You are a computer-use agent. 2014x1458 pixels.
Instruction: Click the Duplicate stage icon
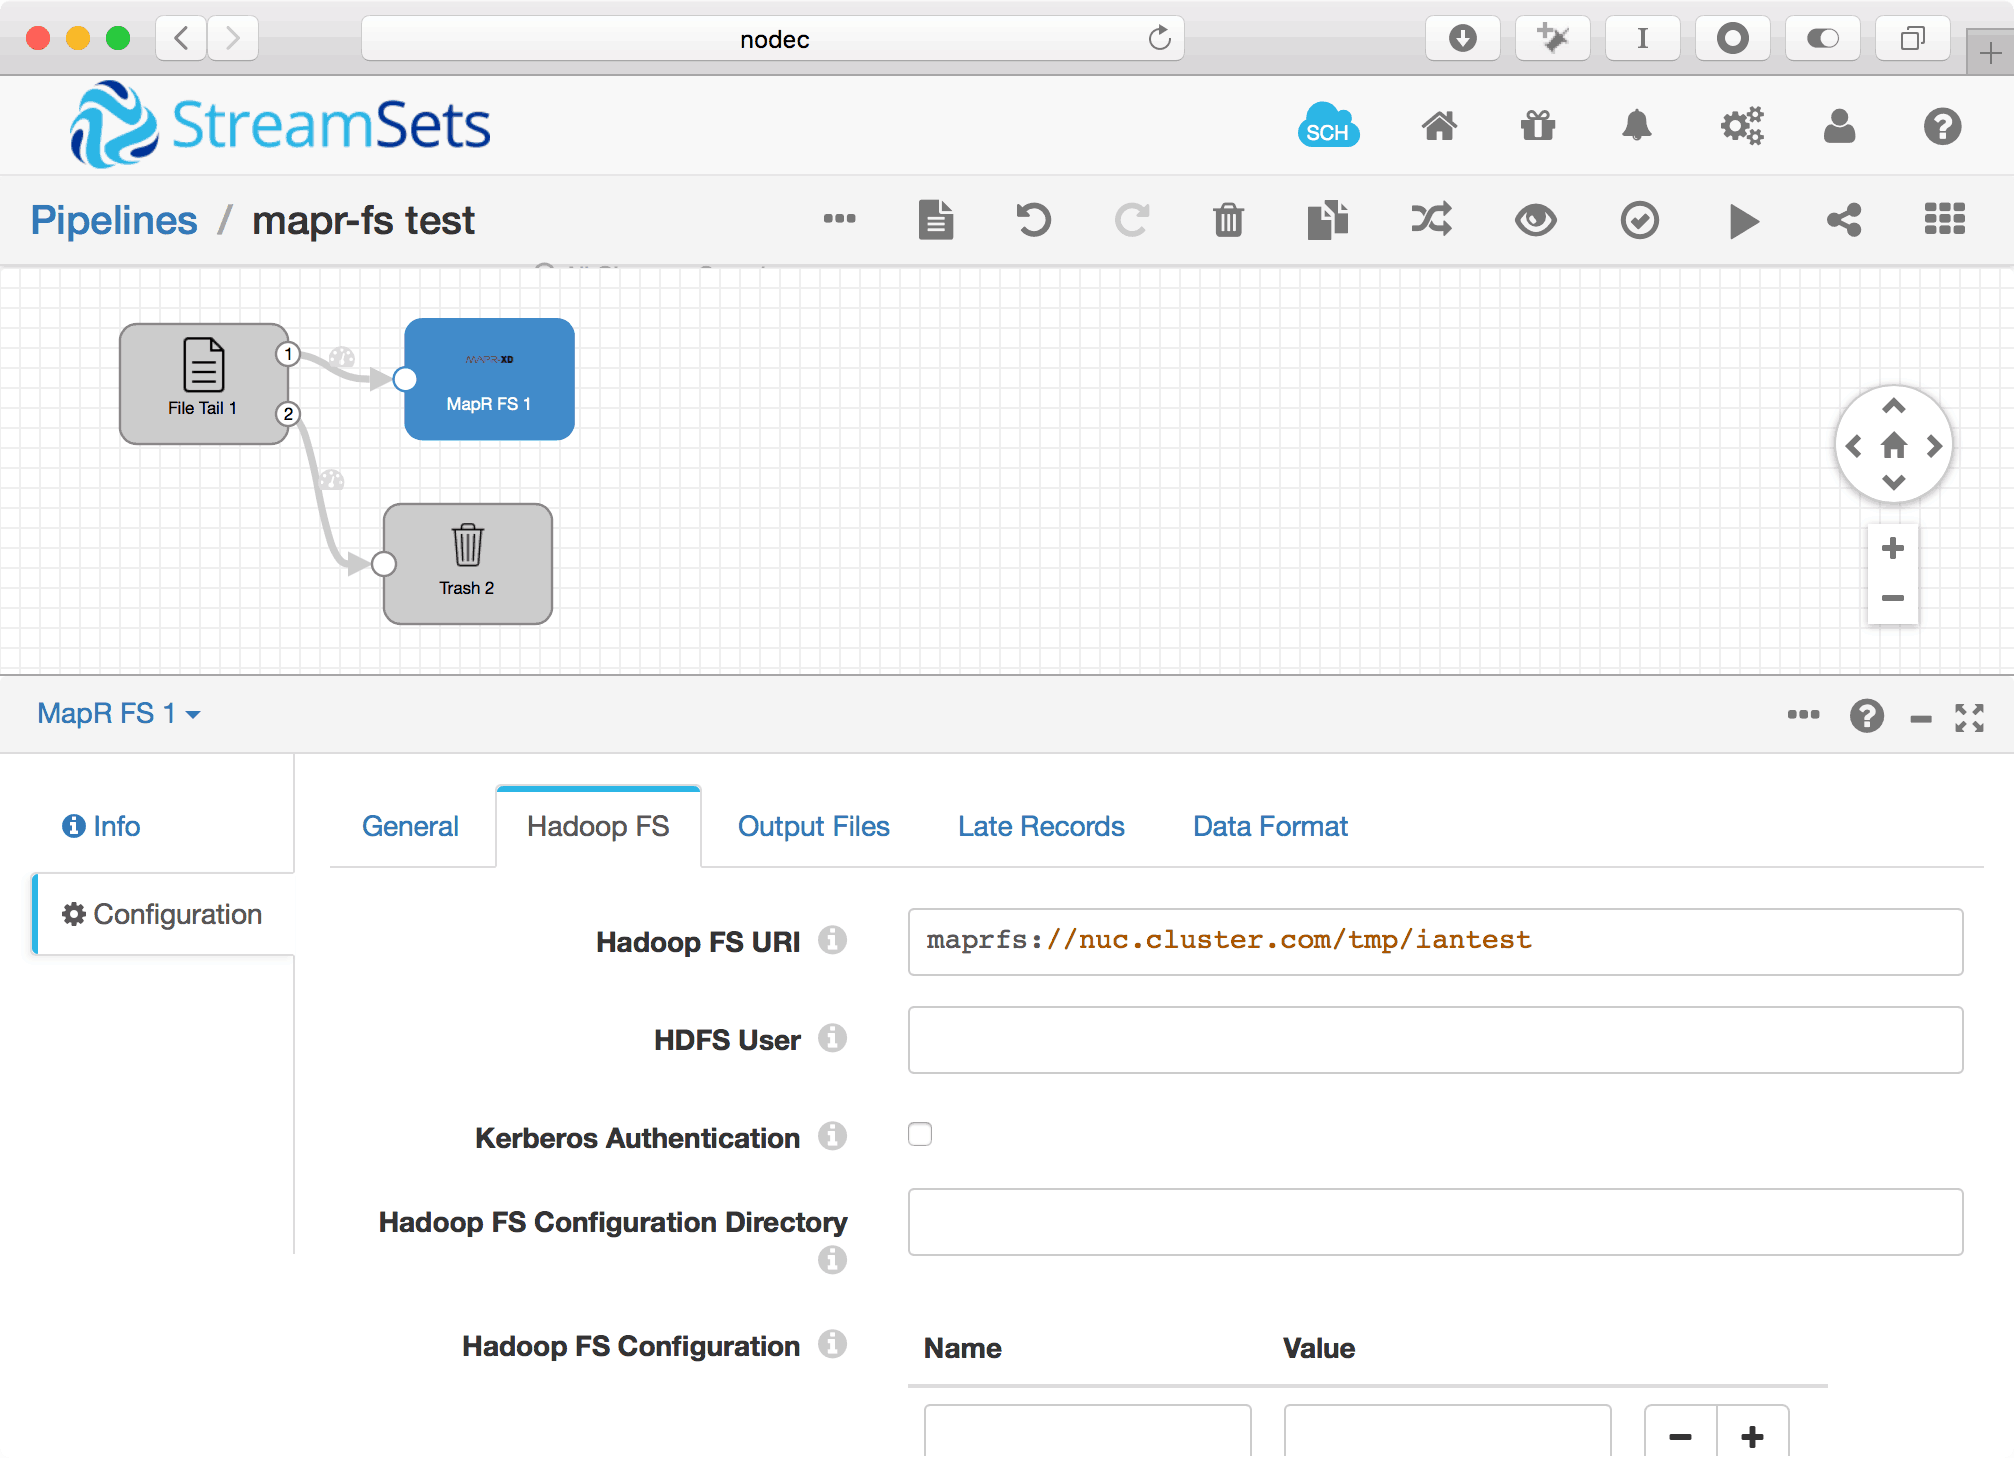click(1327, 220)
